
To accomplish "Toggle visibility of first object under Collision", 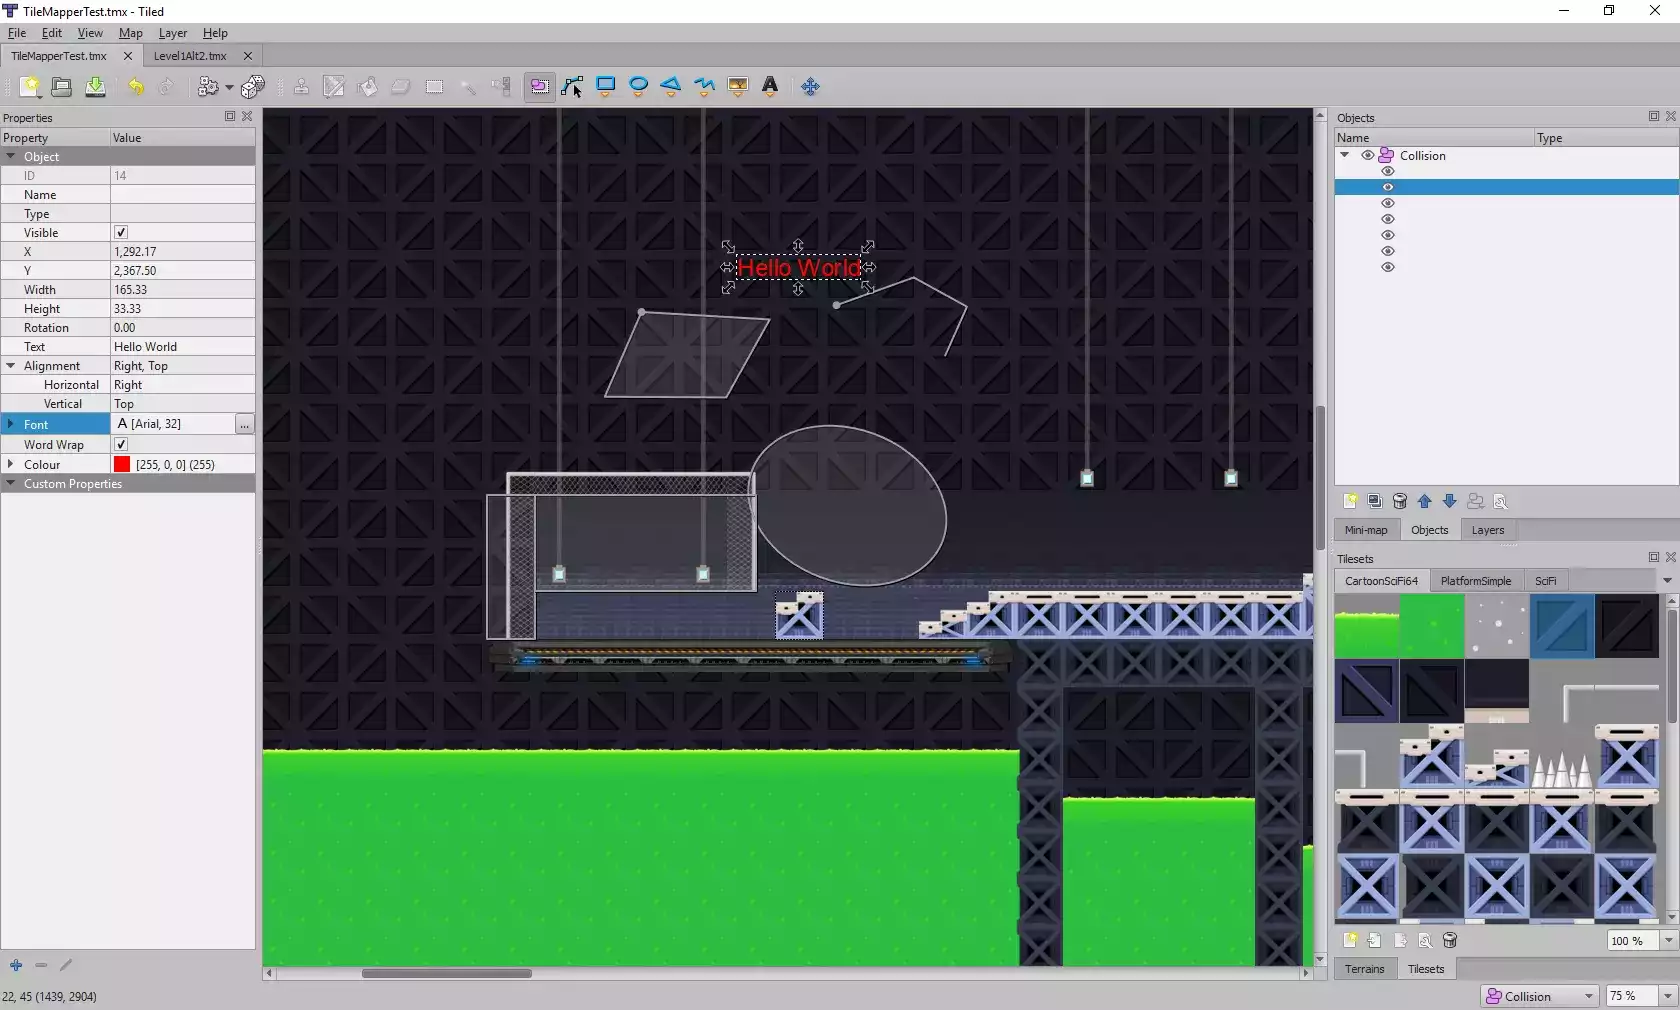I will (x=1388, y=171).
